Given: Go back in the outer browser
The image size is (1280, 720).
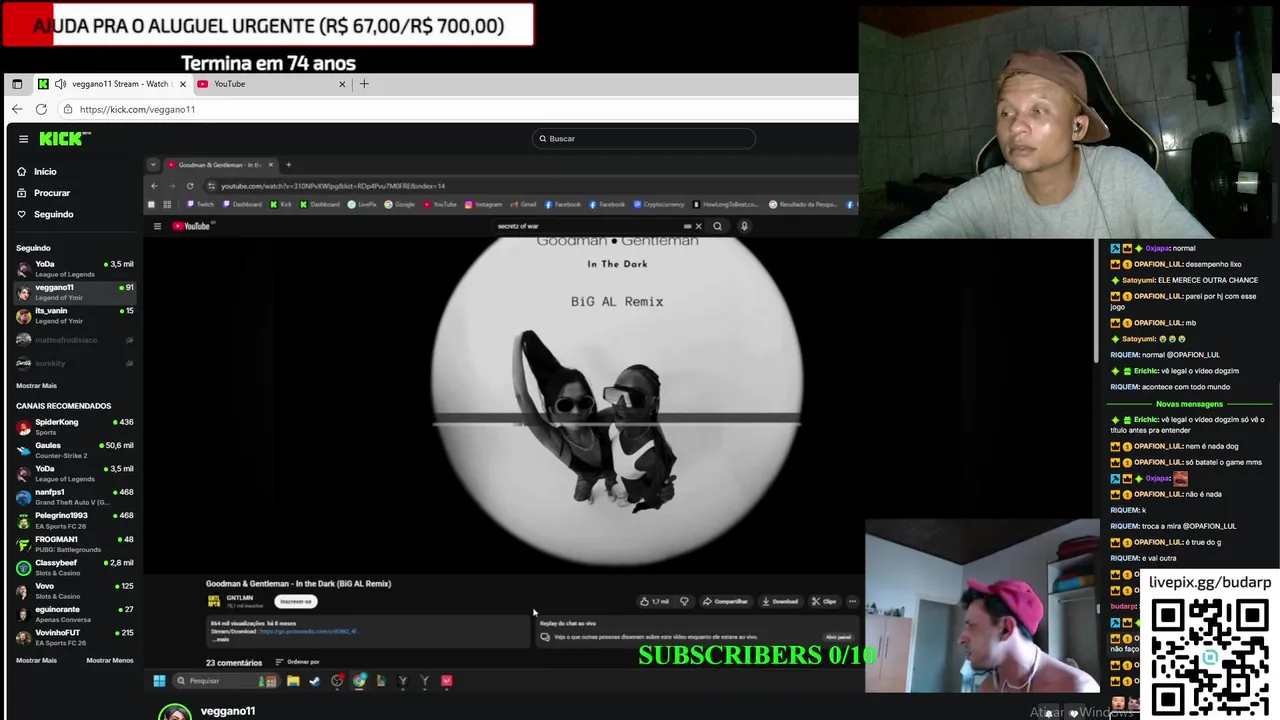Looking at the screenshot, I should (x=17, y=109).
